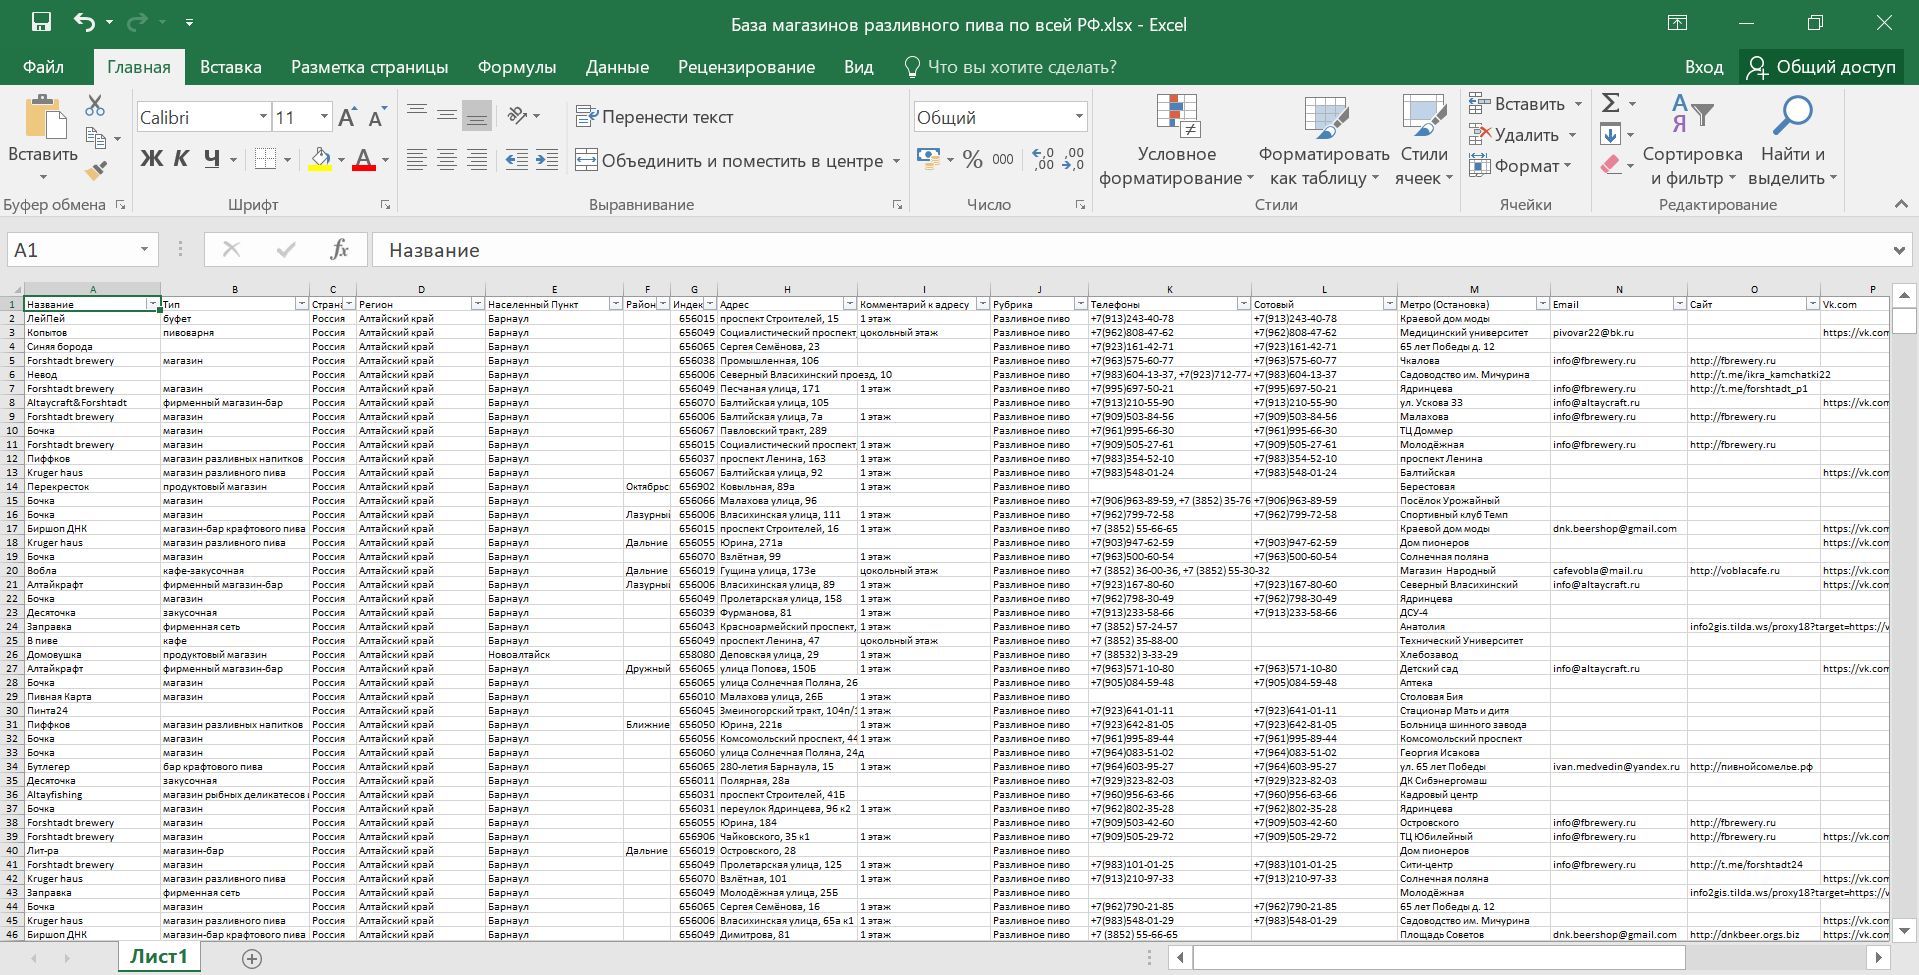The image size is (1919, 975).
Task: Click the Increase Indent icon
Action: (x=547, y=160)
